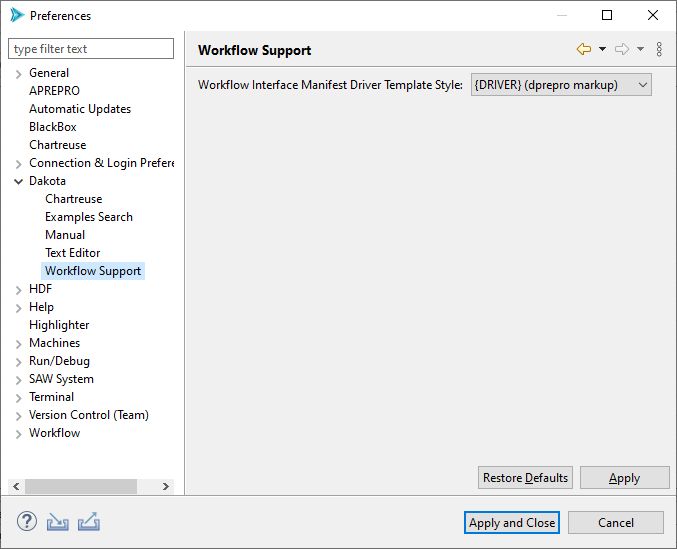The height and width of the screenshot is (549, 677).
Task: Click the forward navigation arrow
Action: [x=622, y=49]
